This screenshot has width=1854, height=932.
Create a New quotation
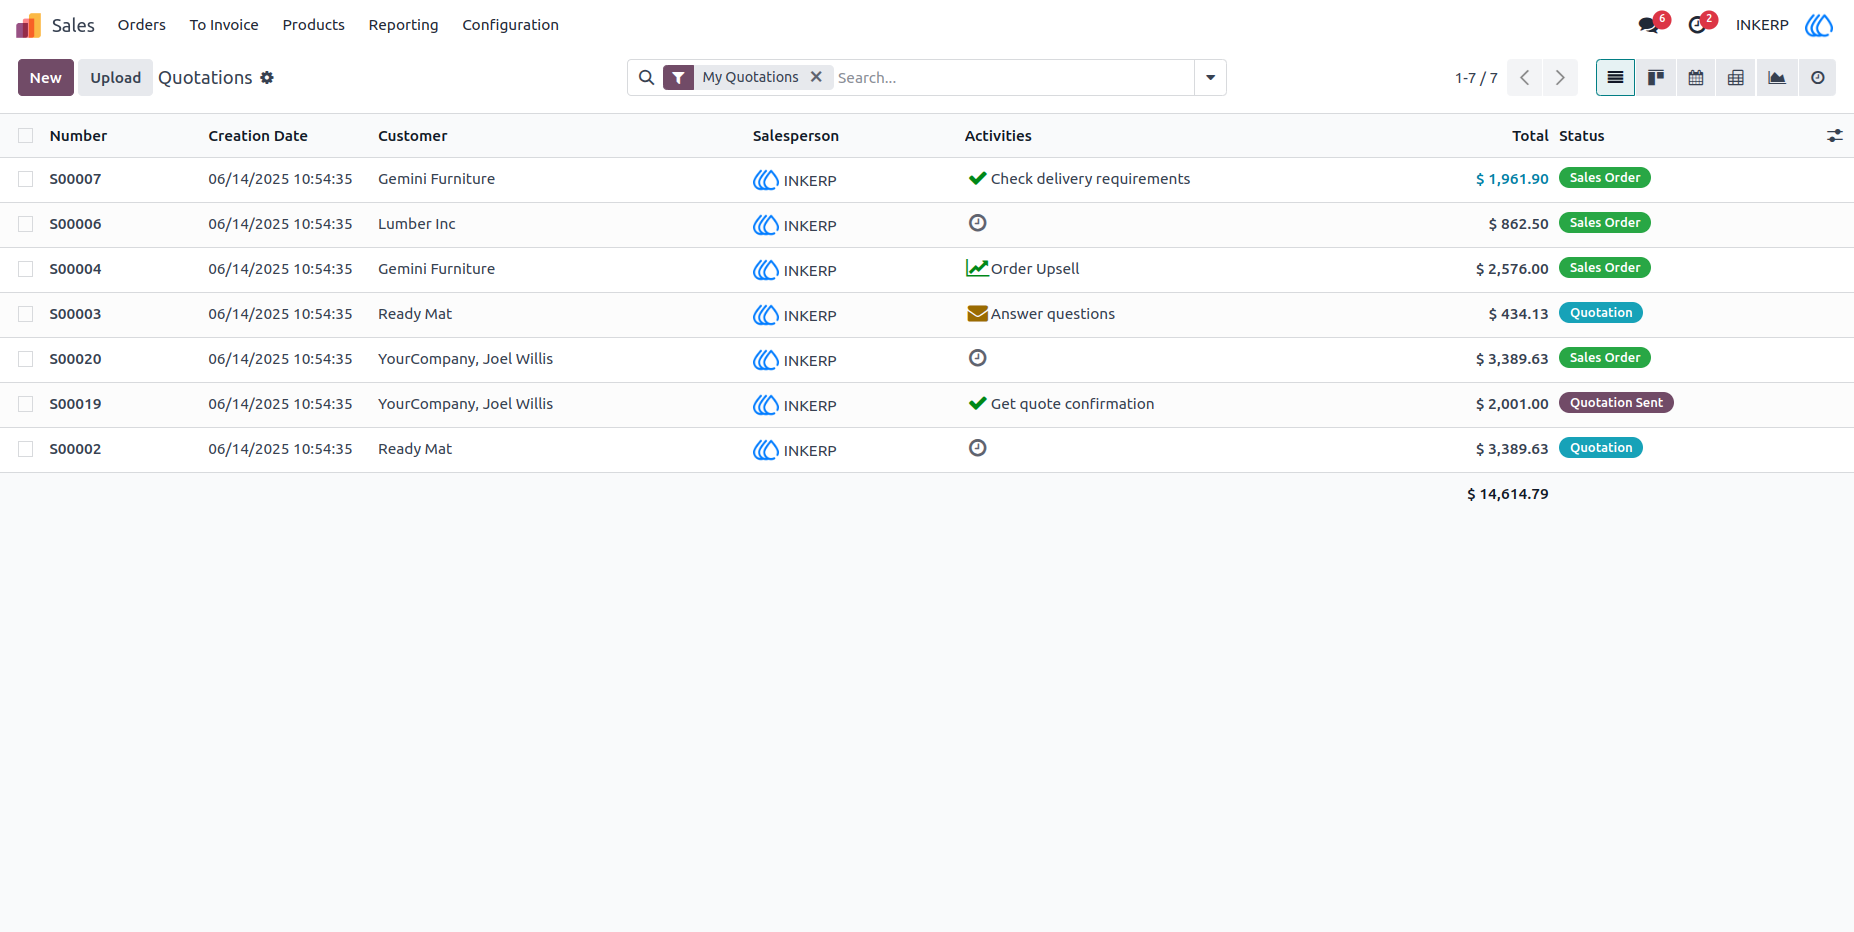[x=46, y=77]
